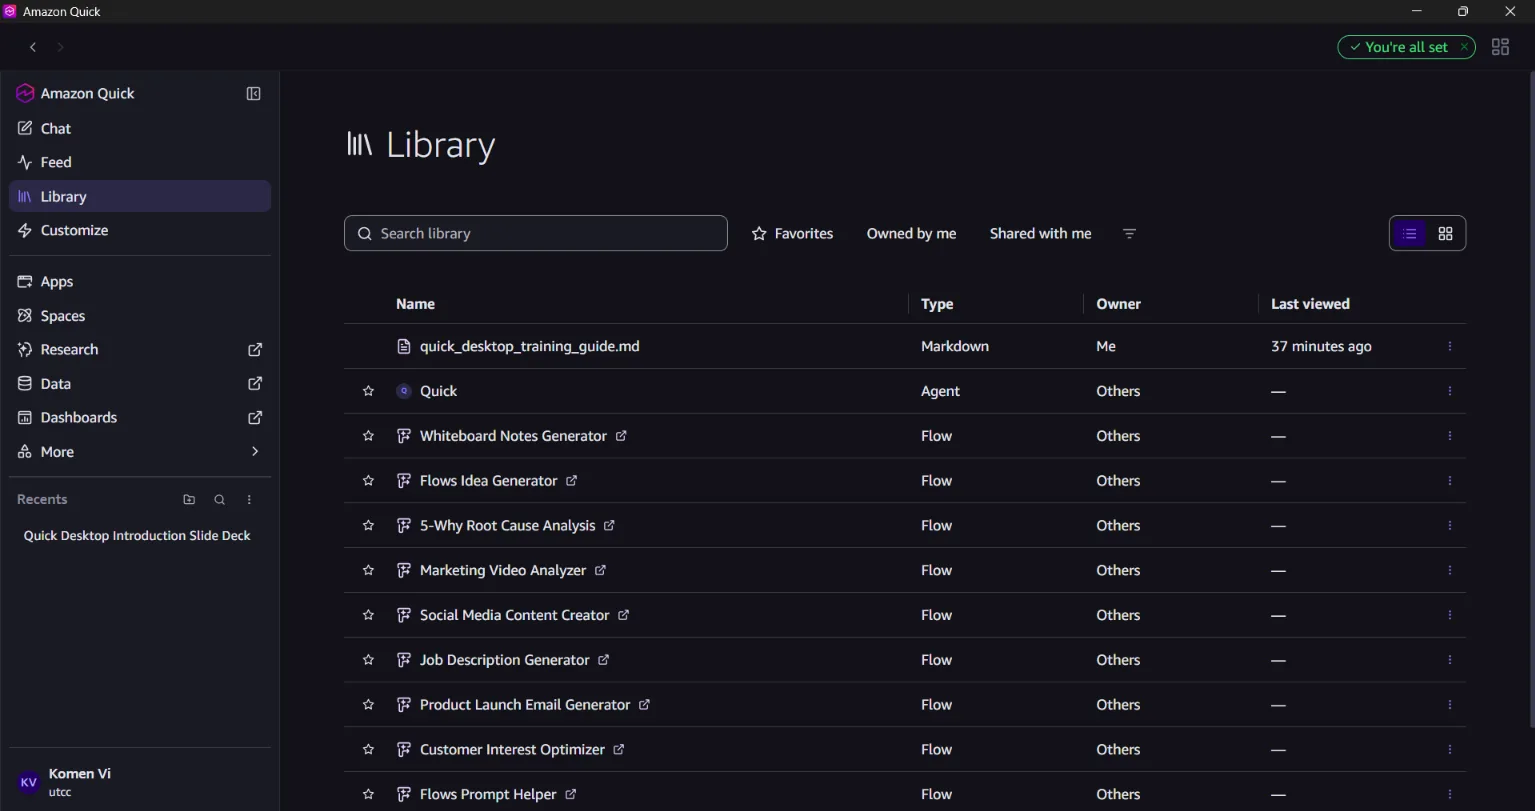This screenshot has width=1535, height=811.
Task: Open the widgets grid icon top right
Action: point(1500,47)
